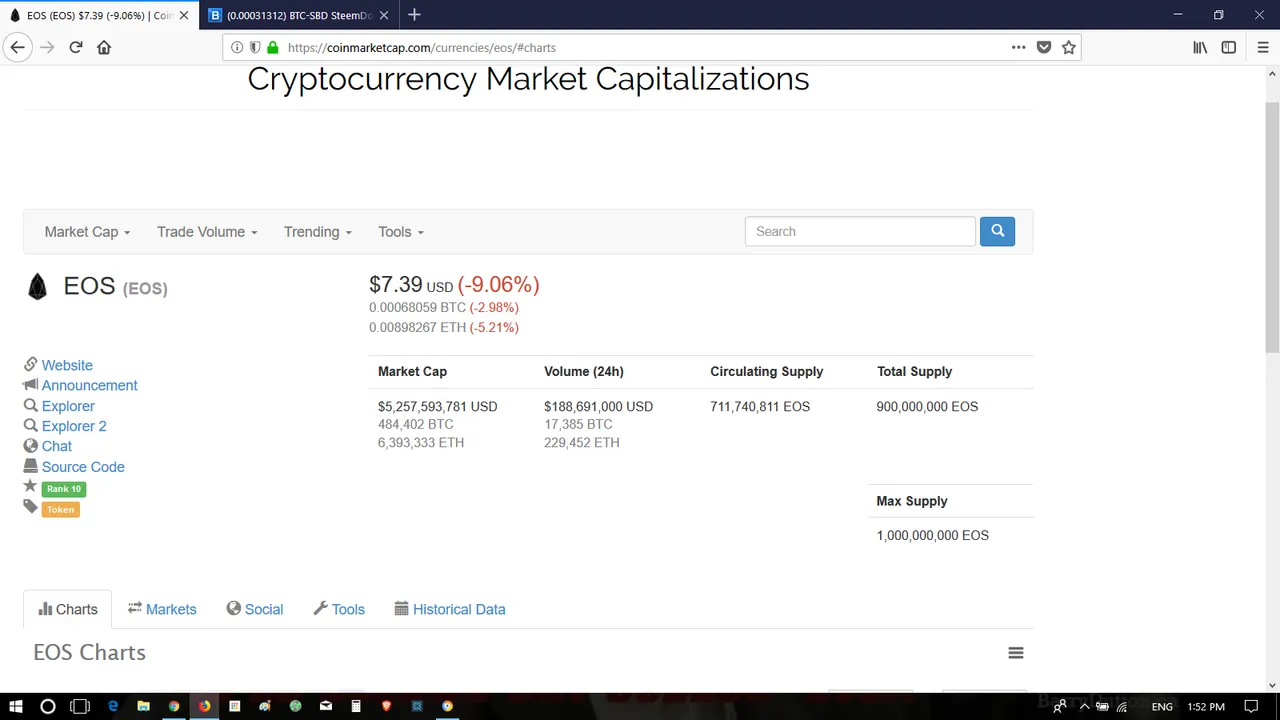The image size is (1280, 720).
Task: Show hidden system tray icons
Action: [1084, 707]
